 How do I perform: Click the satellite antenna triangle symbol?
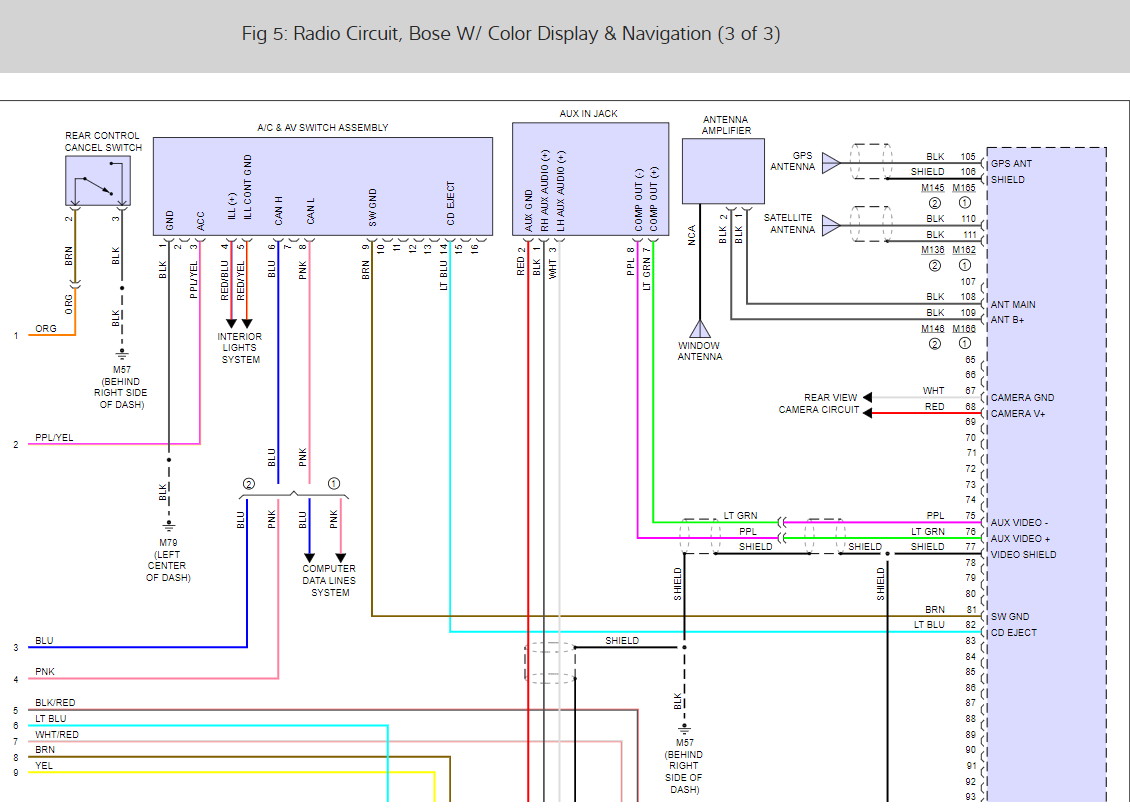pyautogui.click(x=830, y=224)
